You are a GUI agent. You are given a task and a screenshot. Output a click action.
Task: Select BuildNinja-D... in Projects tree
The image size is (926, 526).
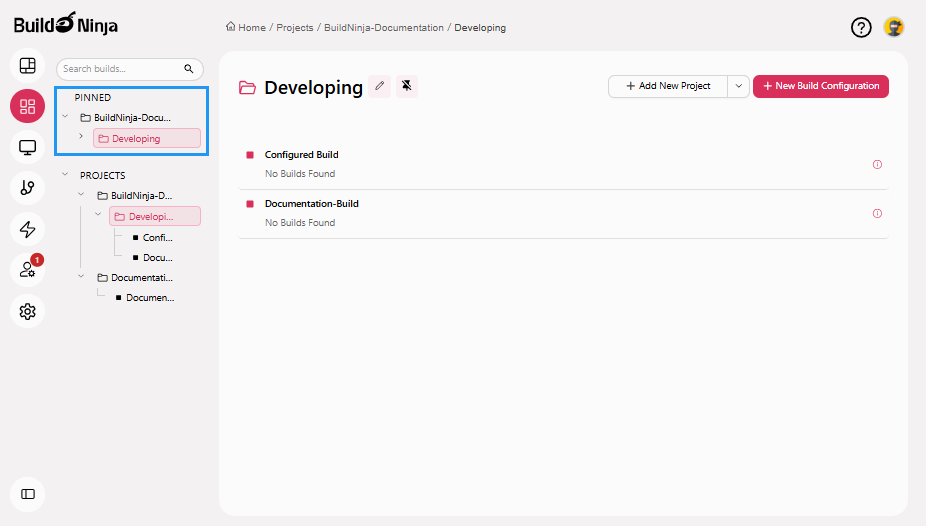tap(135, 195)
